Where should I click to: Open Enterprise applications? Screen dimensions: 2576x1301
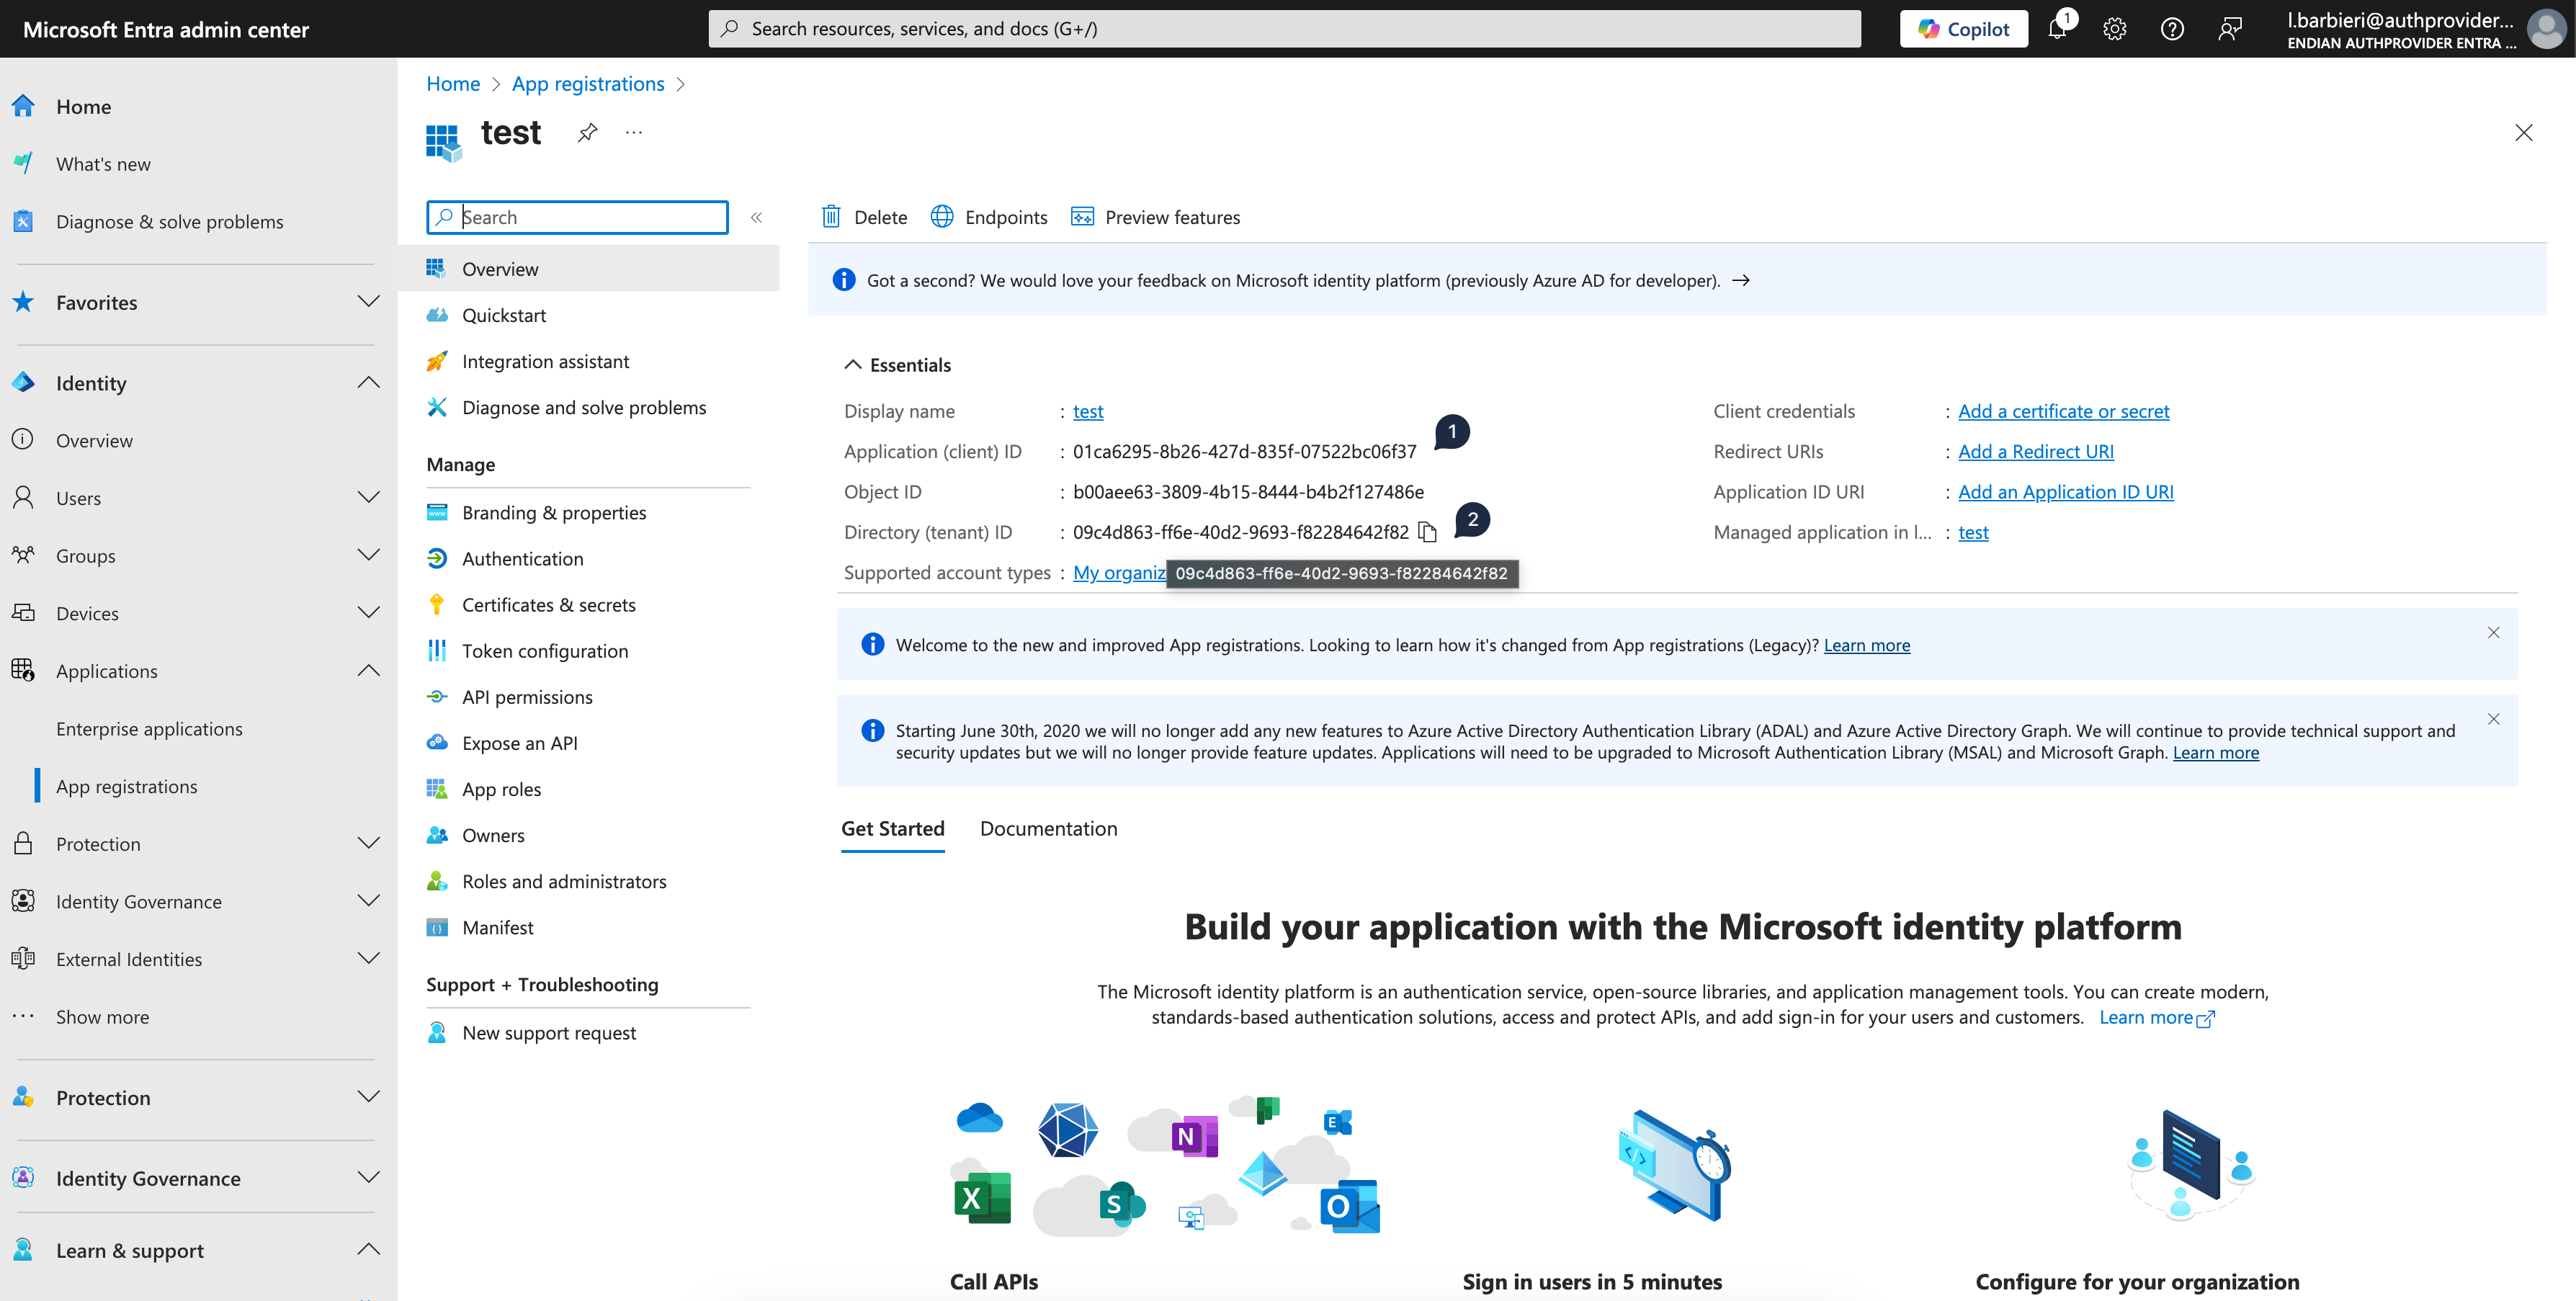149,729
